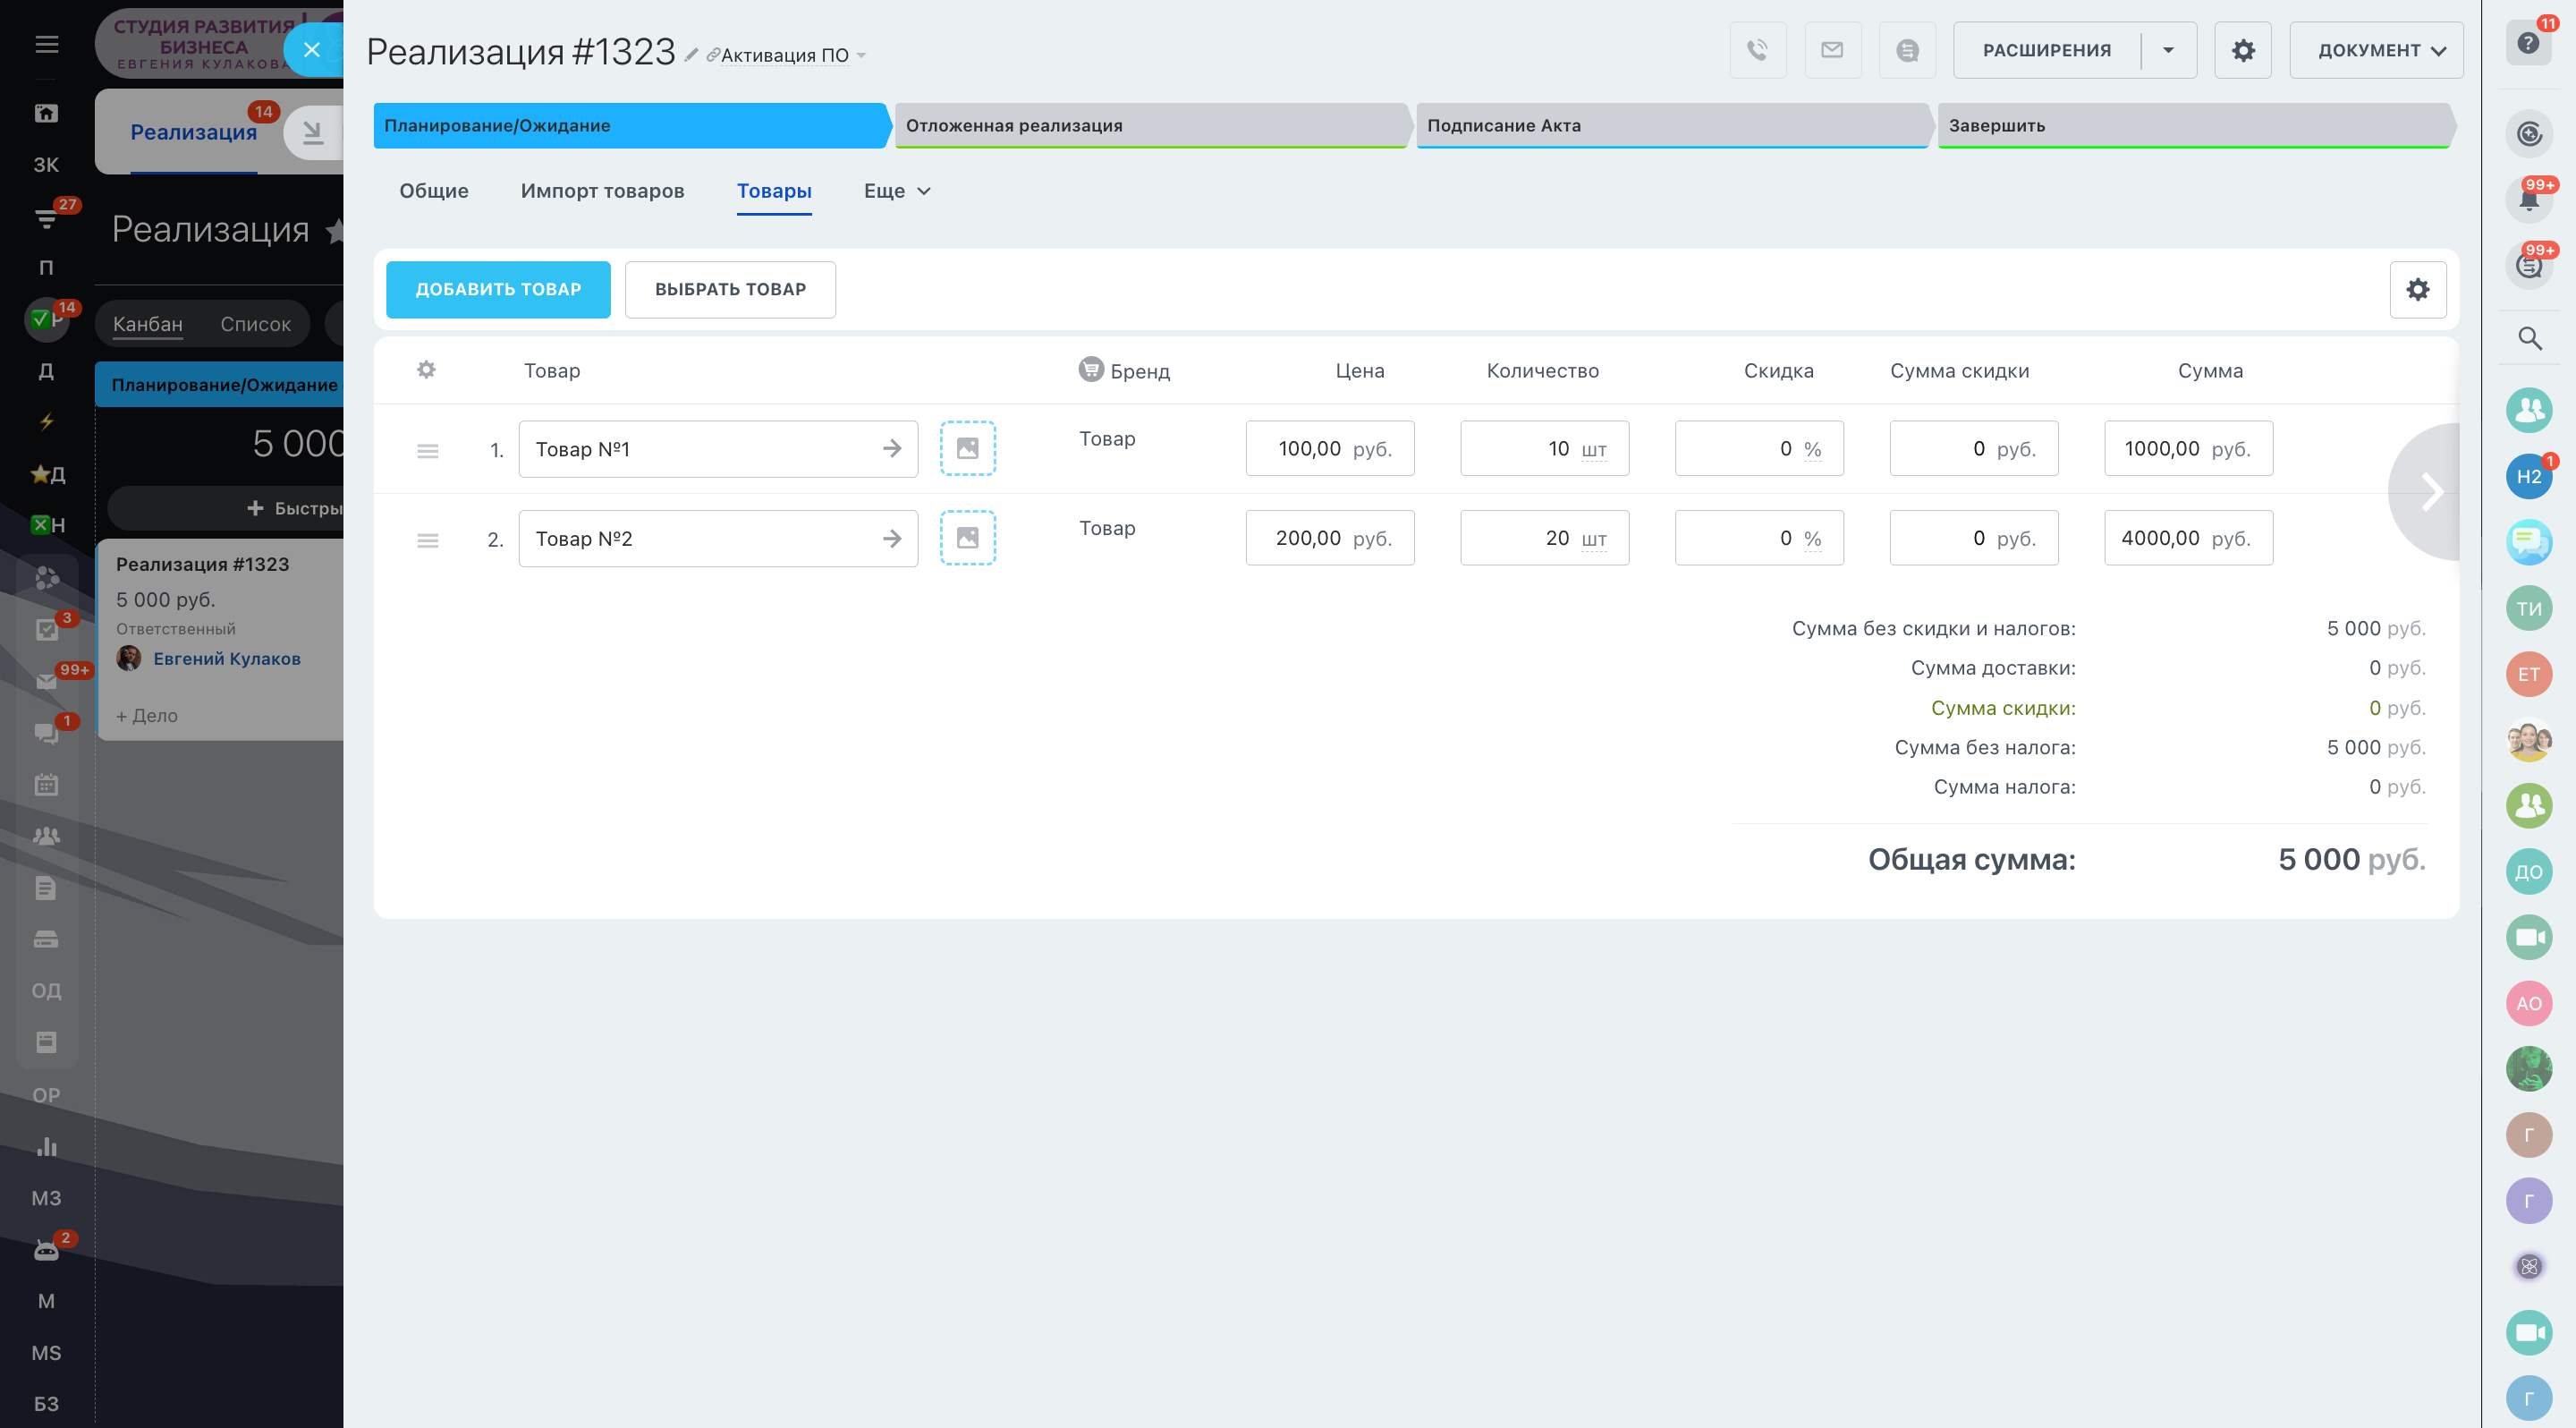The image size is (2576, 1428).
Task: Open the Документ dropdown menu
Action: click(2376, 50)
